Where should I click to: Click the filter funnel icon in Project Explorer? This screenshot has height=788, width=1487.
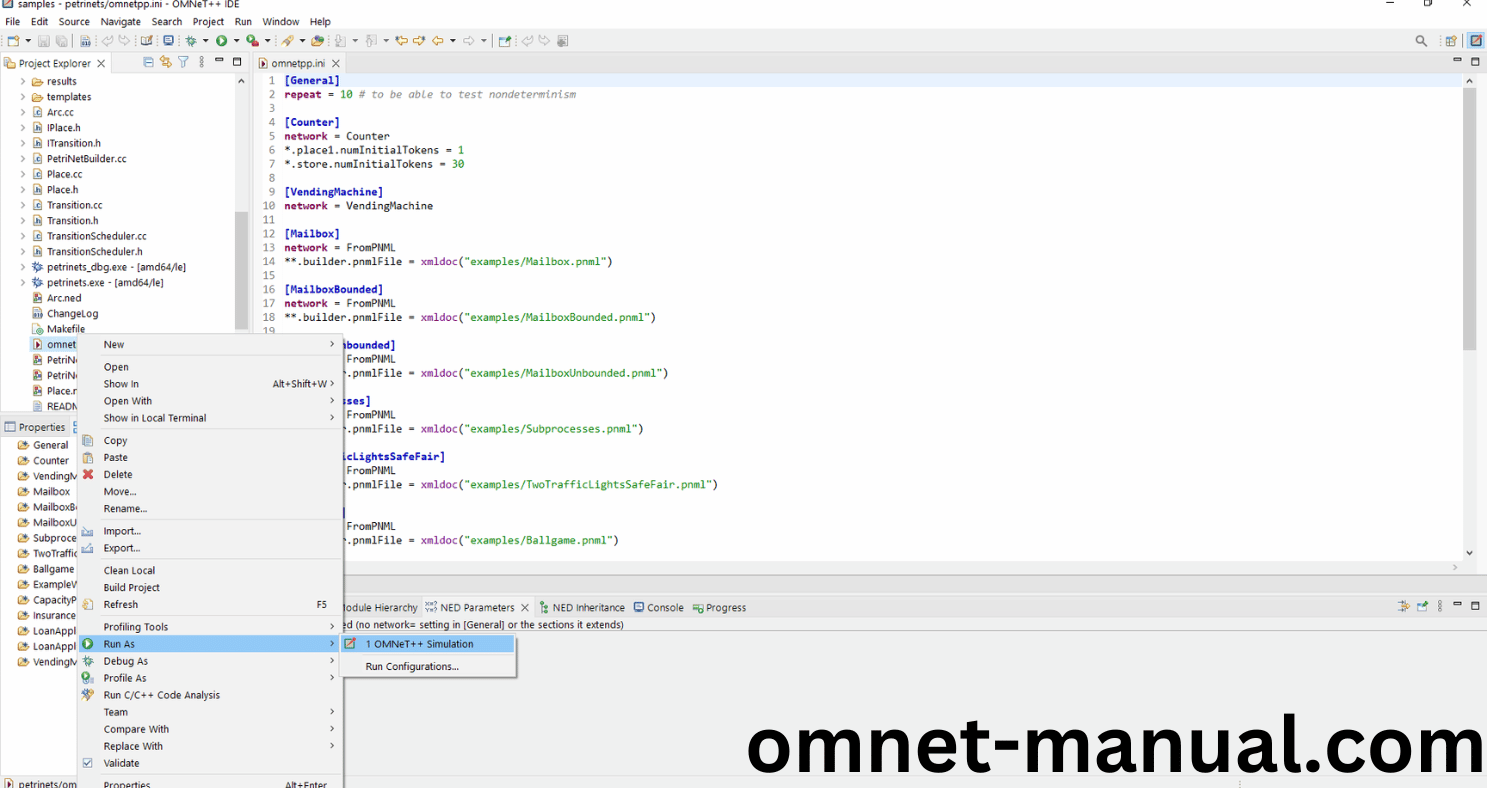click(183, 62)
